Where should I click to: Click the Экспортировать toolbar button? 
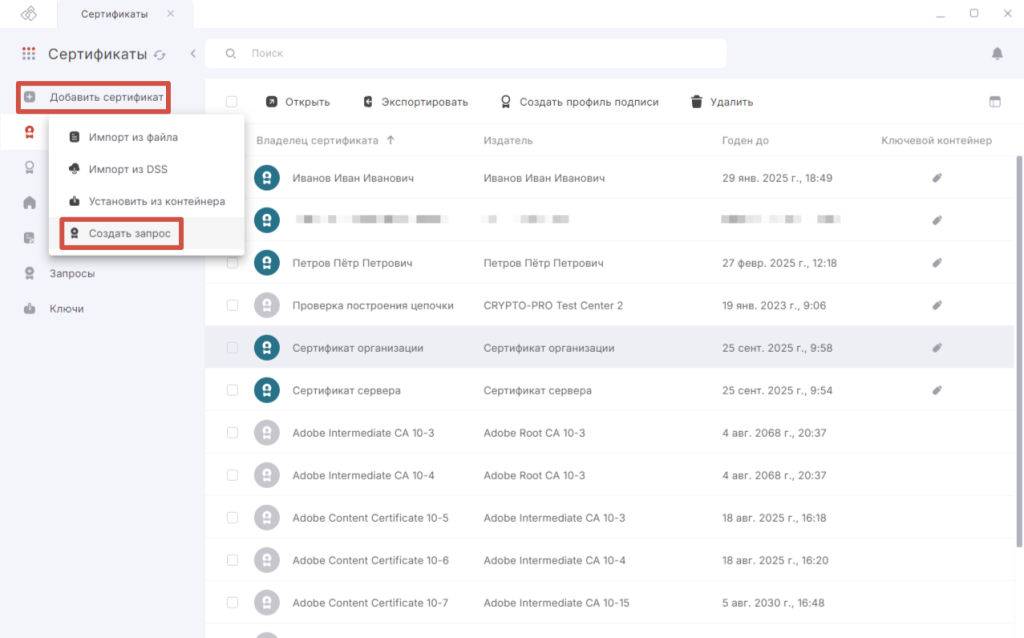tap(415, 102)
